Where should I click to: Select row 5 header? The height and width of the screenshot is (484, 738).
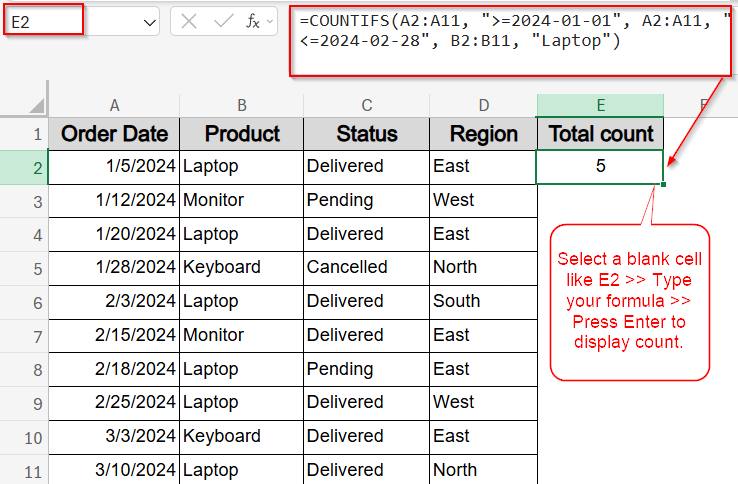pyautogui.click(x=24, y=269)
